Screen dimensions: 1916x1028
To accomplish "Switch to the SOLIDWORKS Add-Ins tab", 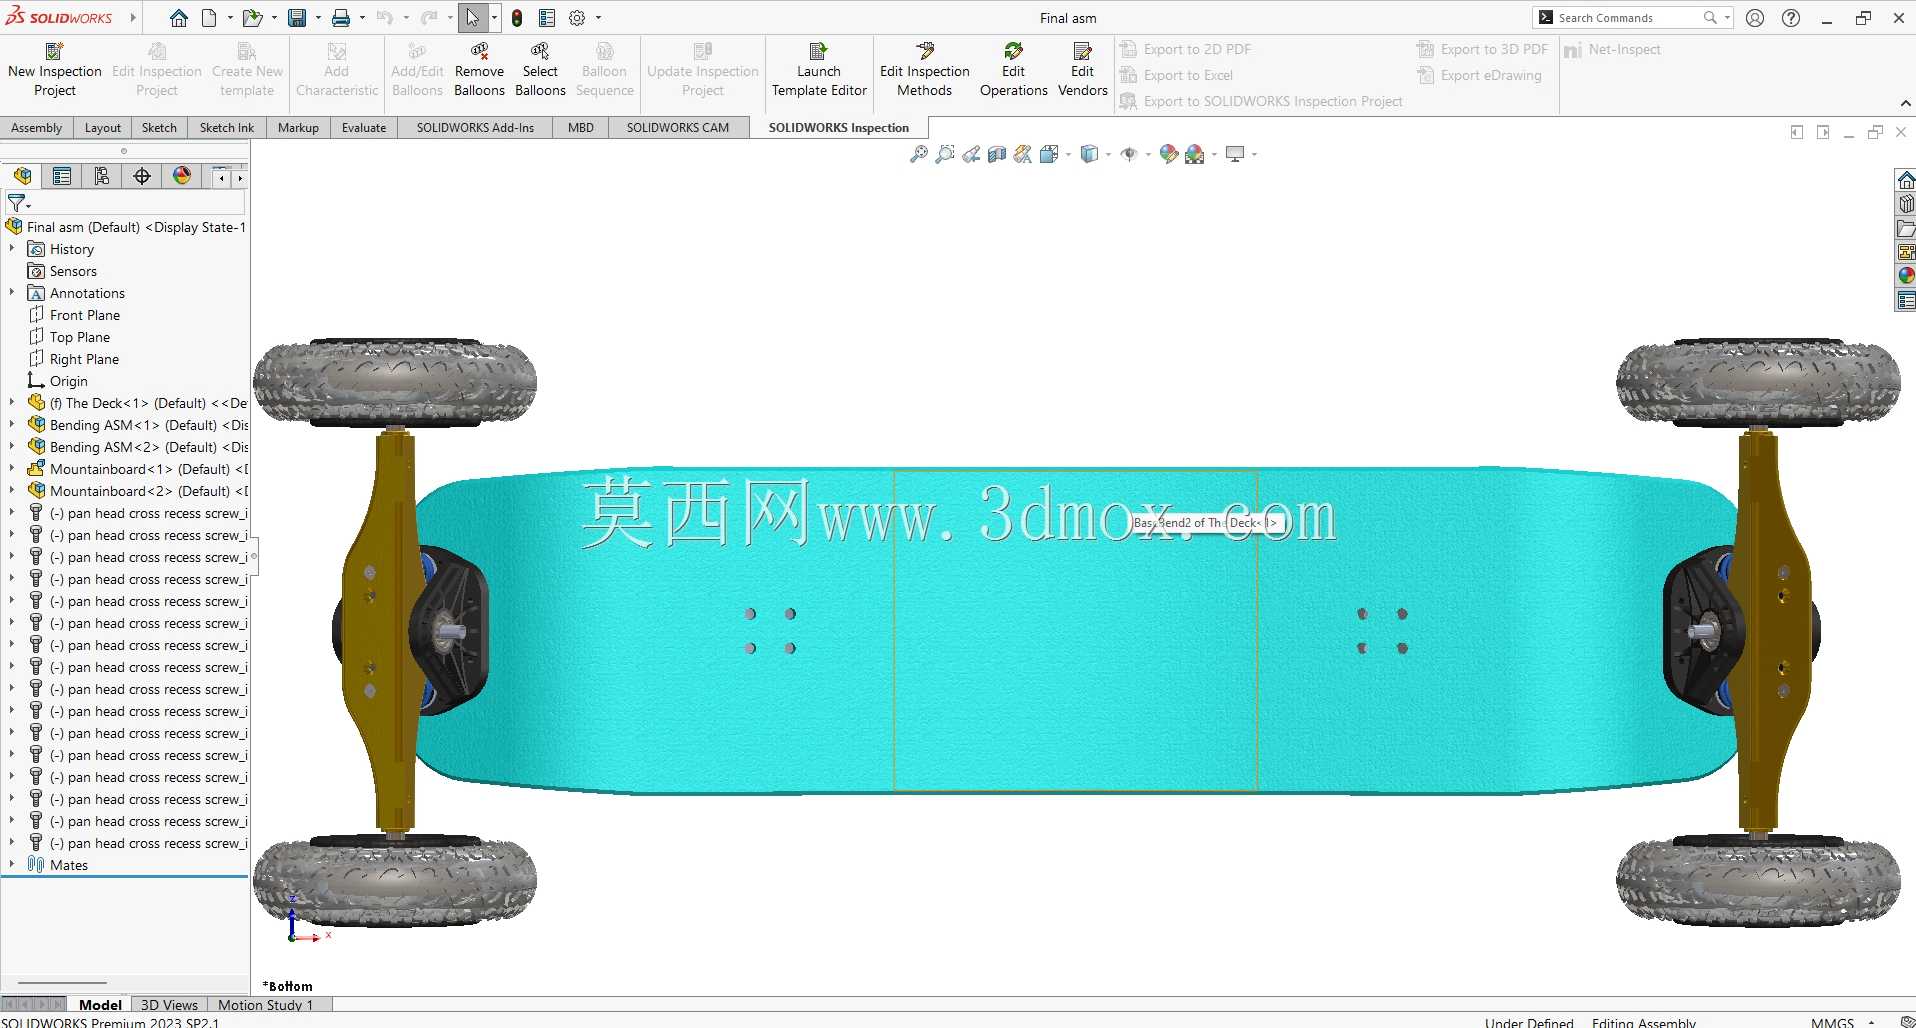I will [475, 127].
